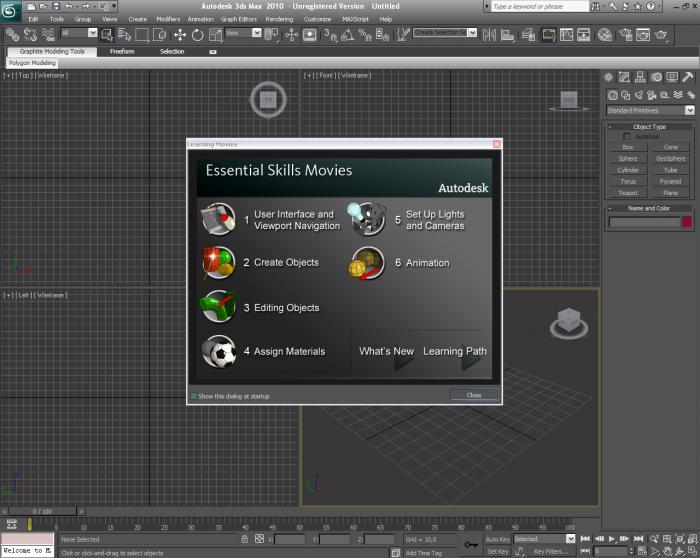Enable the AutoGrid checkbox

click(627, 136)
